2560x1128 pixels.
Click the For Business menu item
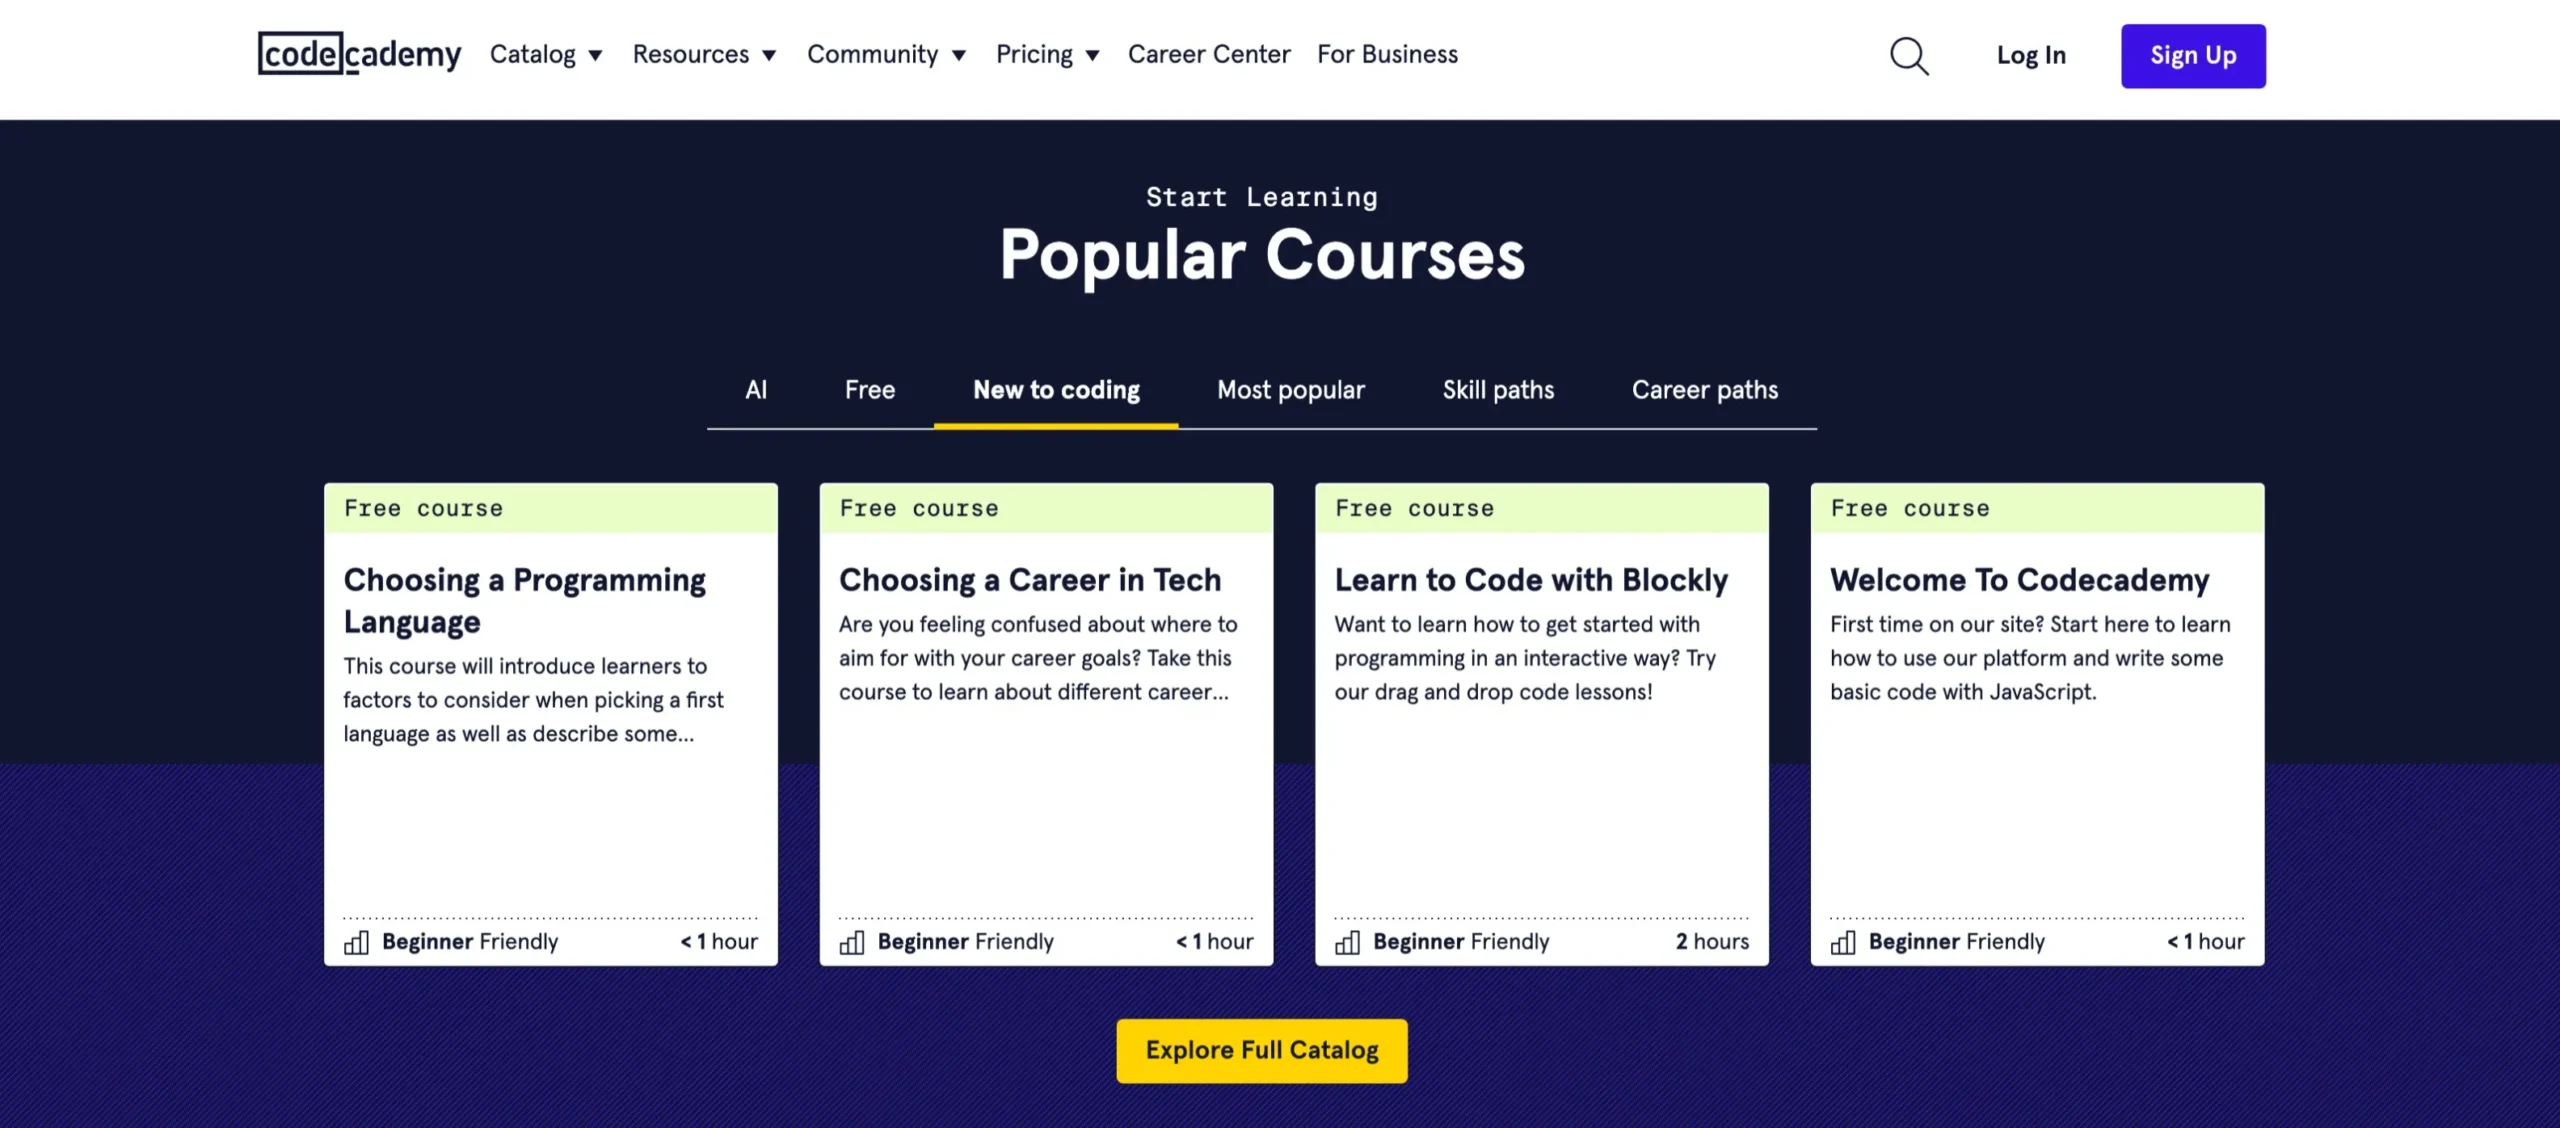(x=1388, y=56)
